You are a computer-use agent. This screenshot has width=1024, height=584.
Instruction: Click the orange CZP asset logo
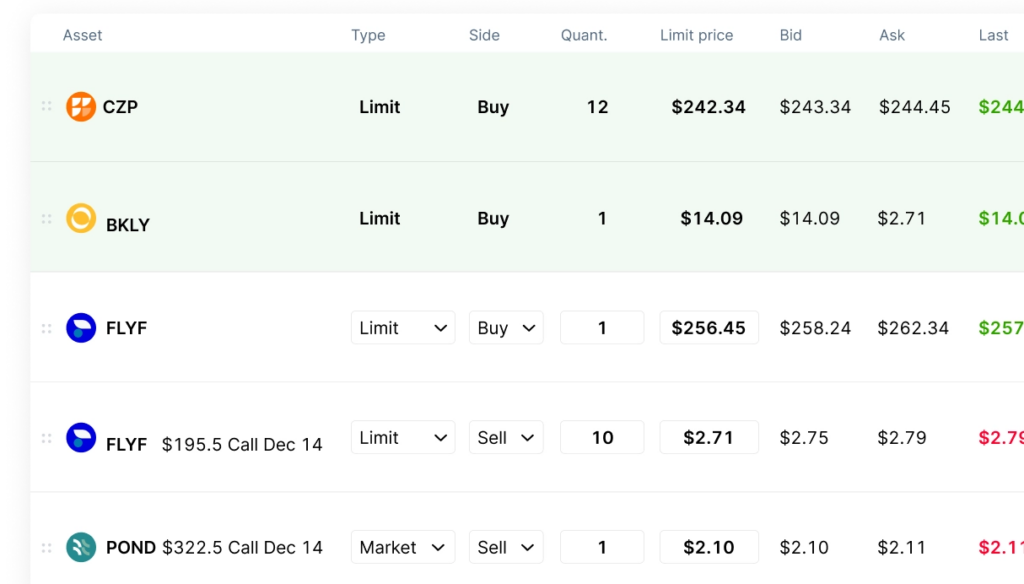80,106
